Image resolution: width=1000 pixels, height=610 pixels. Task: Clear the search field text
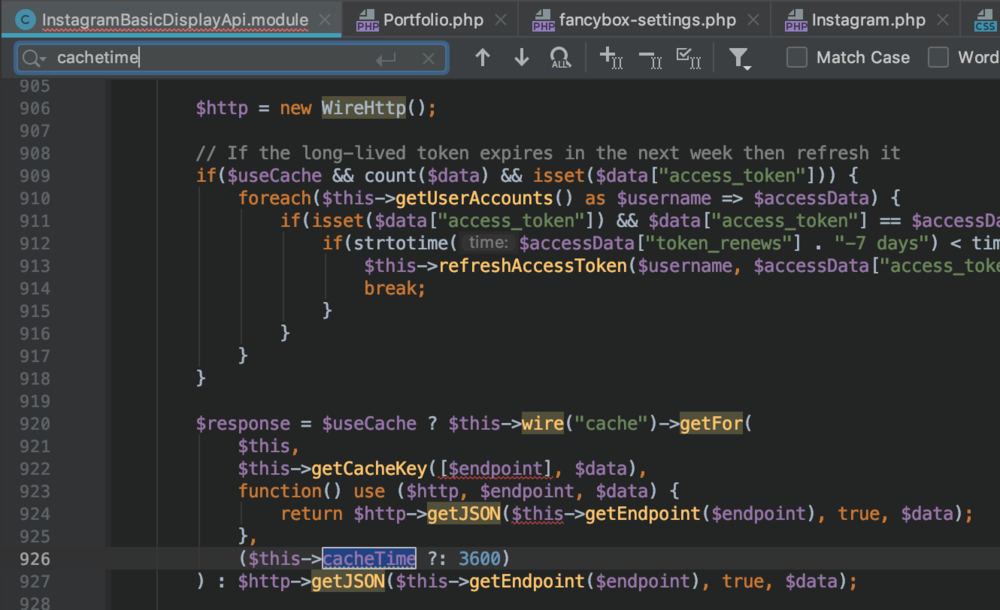click(x=428, y=59)
